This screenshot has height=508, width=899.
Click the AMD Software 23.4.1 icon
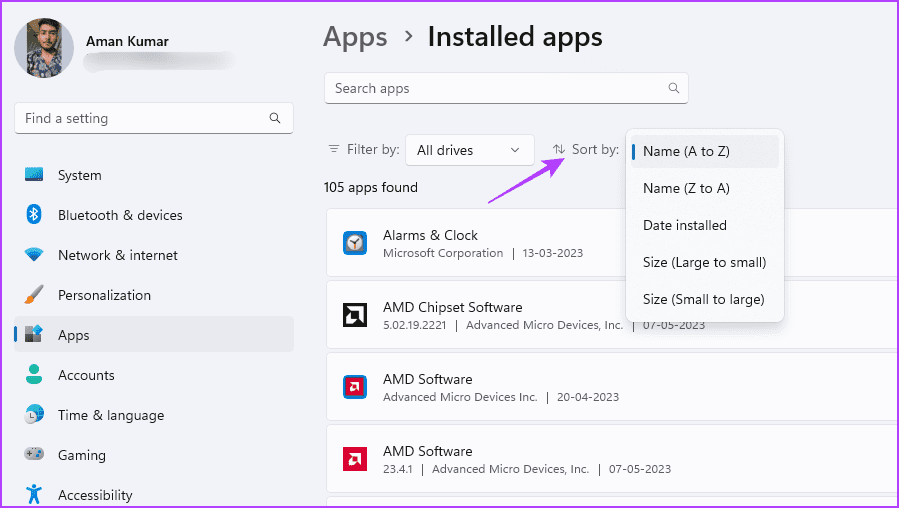(355, 459)
